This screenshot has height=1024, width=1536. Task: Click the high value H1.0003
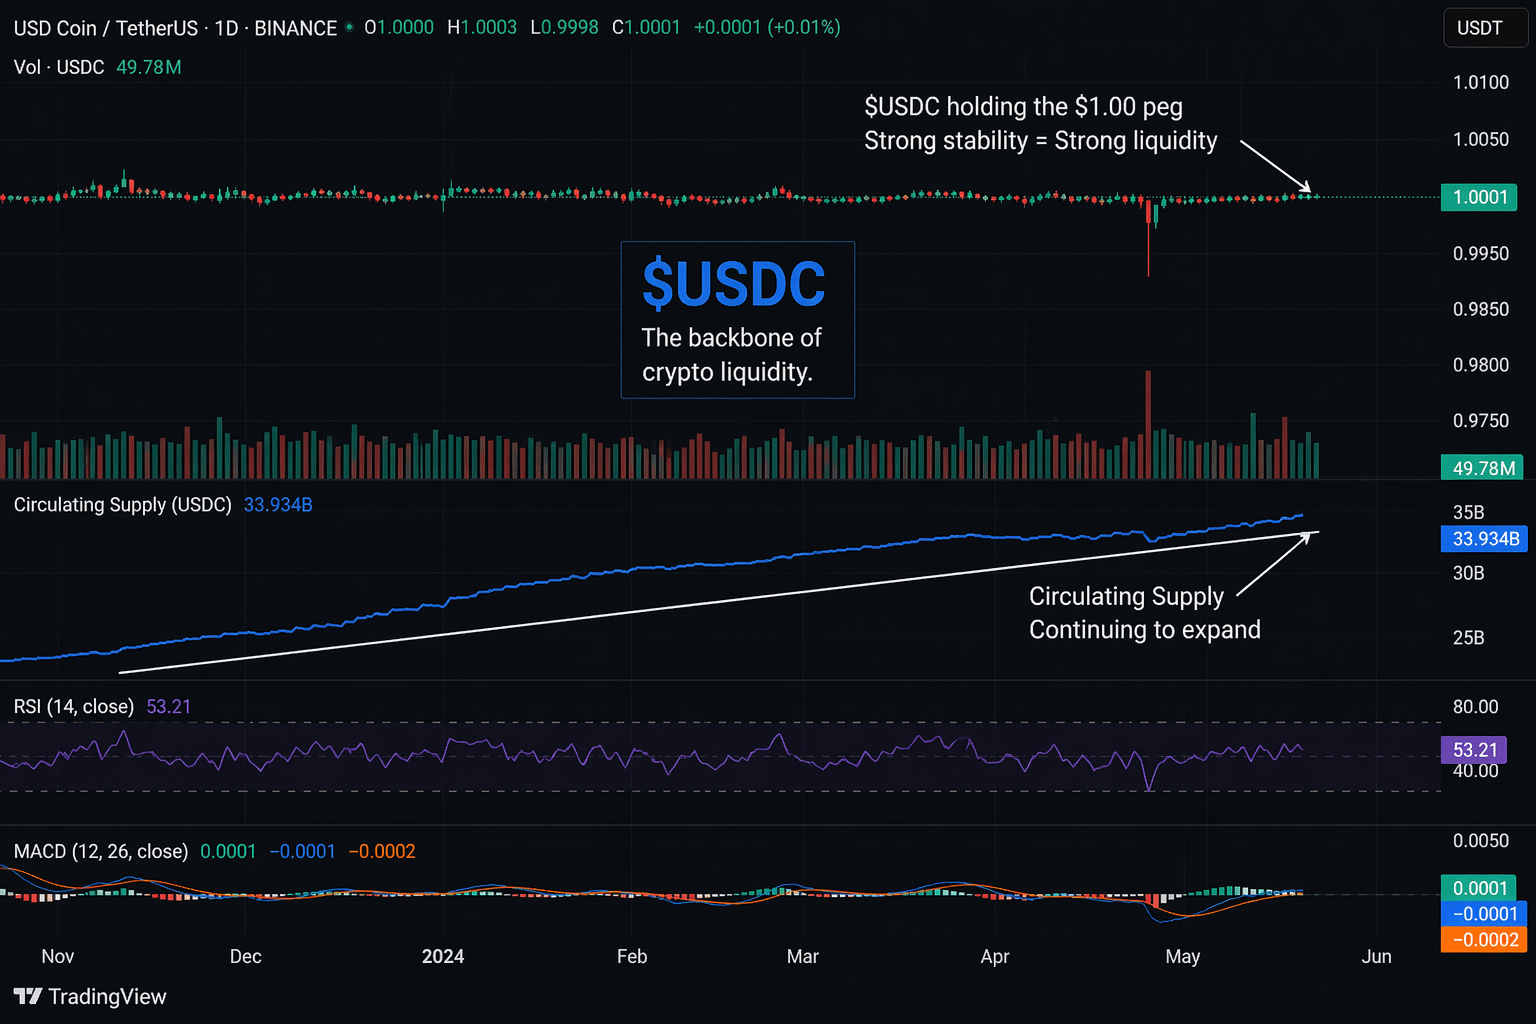coord(482,27)
